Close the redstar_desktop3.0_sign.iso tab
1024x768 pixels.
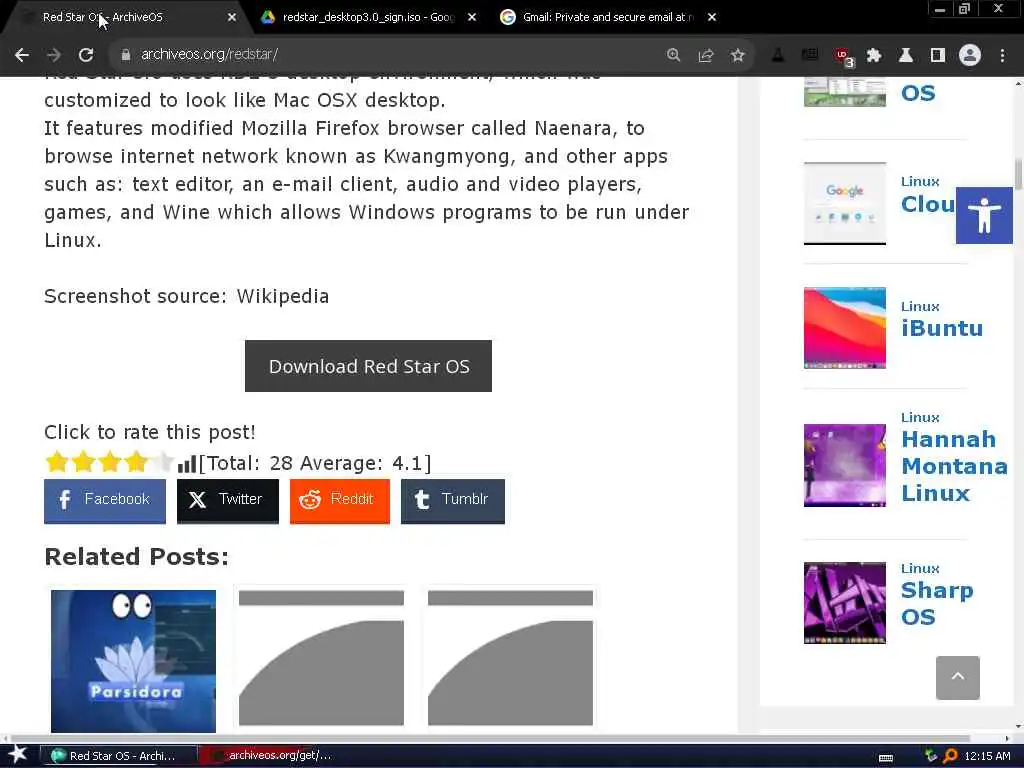[x=472, y=17]
